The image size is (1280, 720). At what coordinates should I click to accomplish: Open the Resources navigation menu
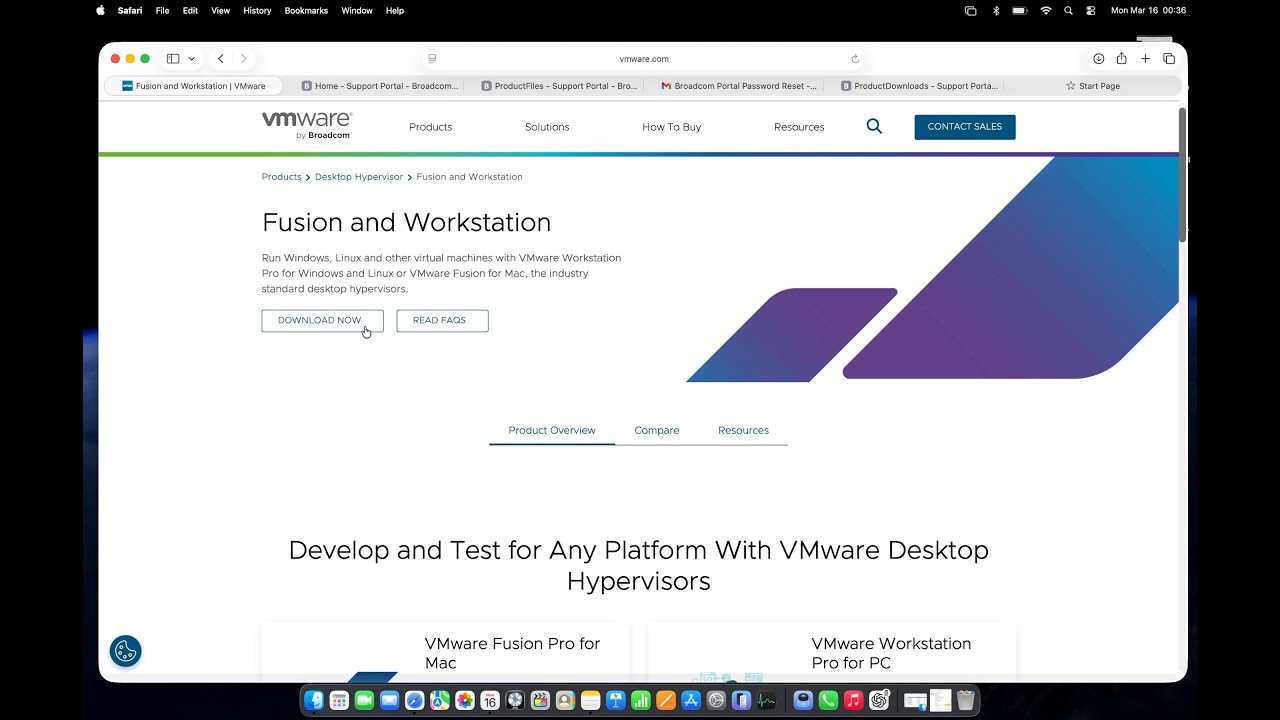click(799, 127)
